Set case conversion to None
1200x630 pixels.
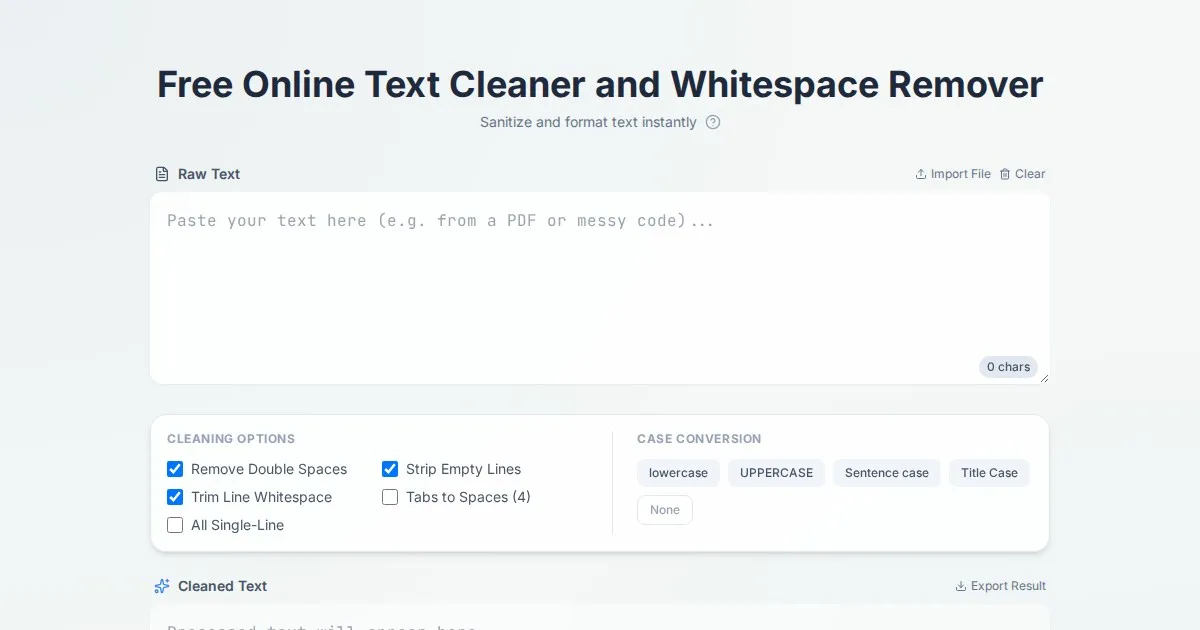coord(665,510)
